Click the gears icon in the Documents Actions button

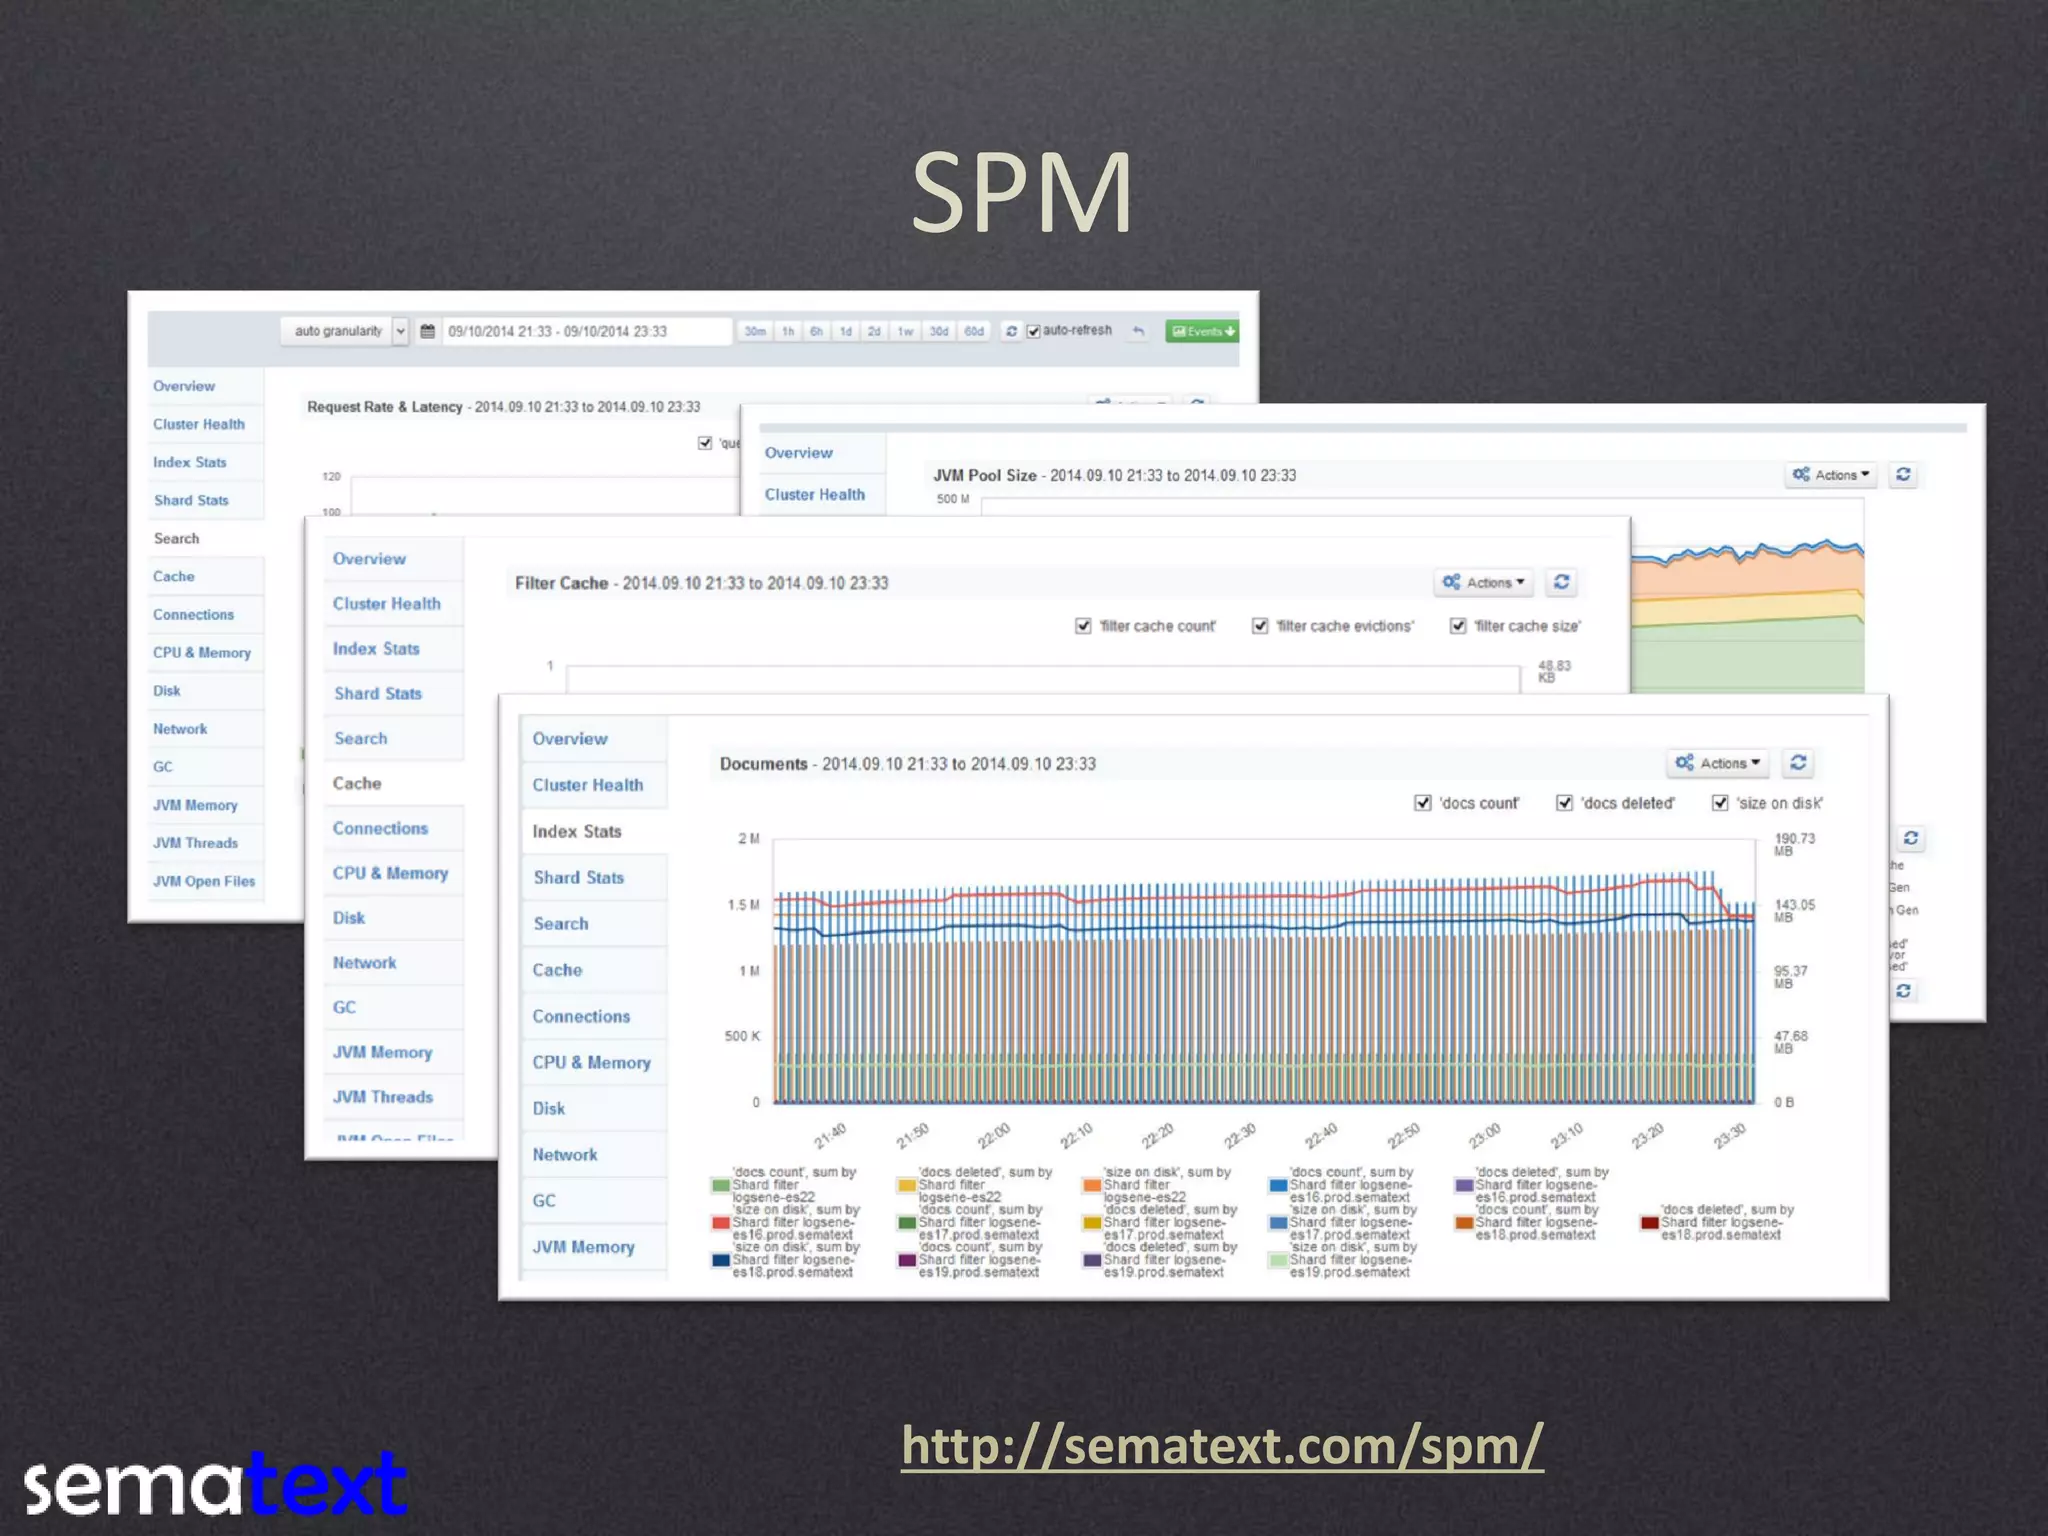[x=1685, y=762]
